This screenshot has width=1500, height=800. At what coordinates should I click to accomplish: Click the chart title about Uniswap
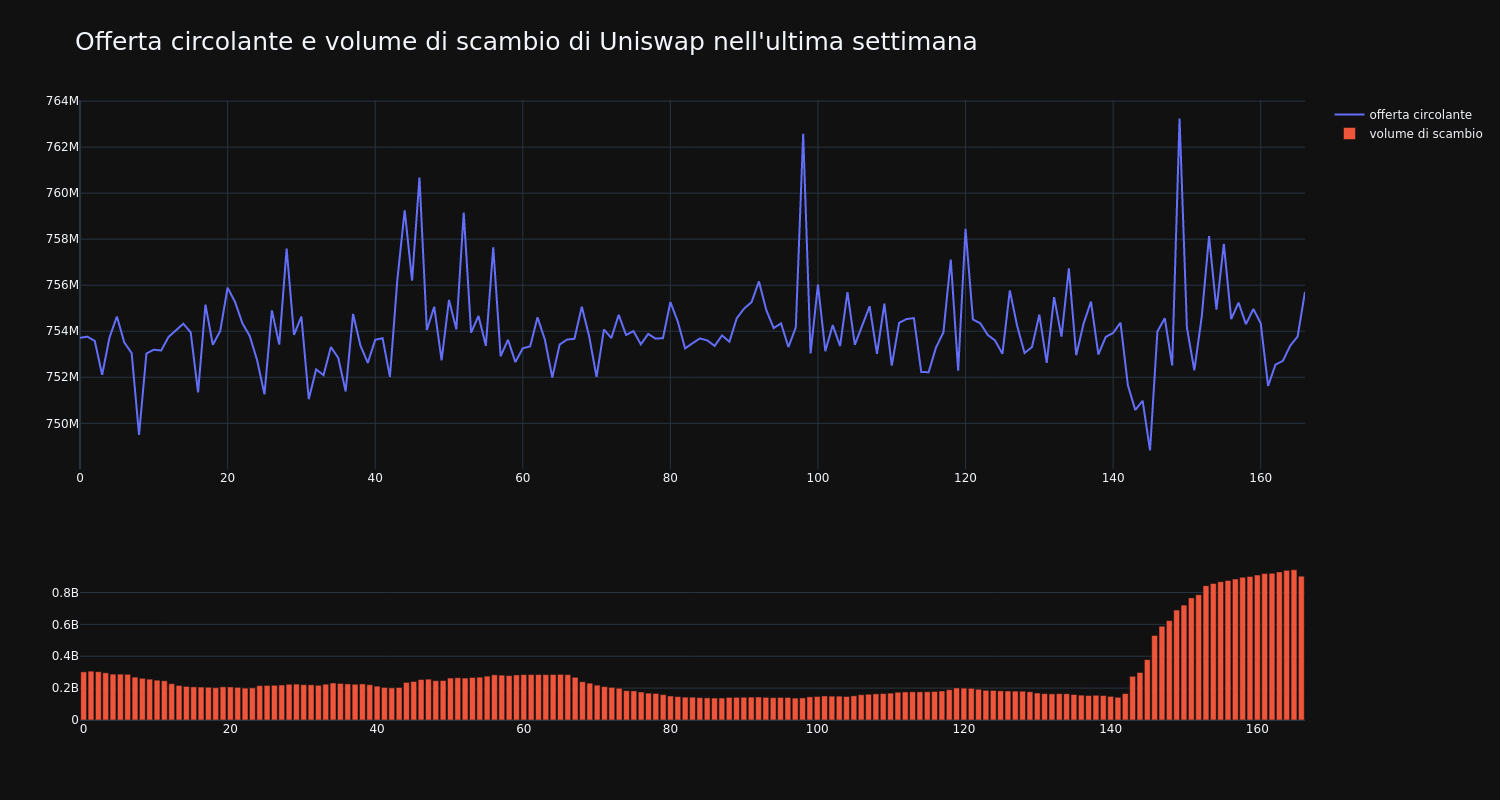click(x=526, y=42)
